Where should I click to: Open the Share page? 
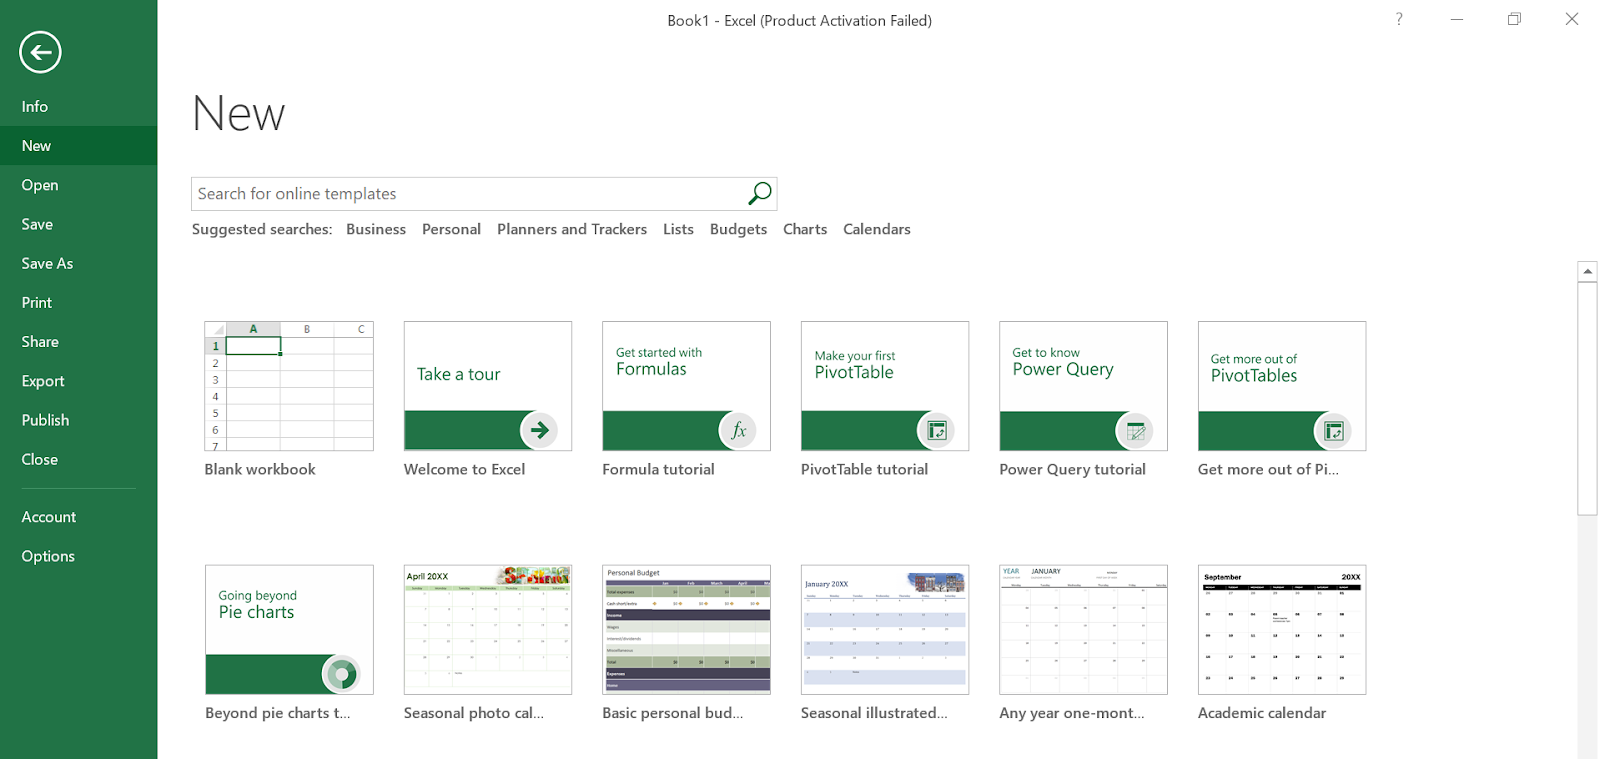click(78, 341)
